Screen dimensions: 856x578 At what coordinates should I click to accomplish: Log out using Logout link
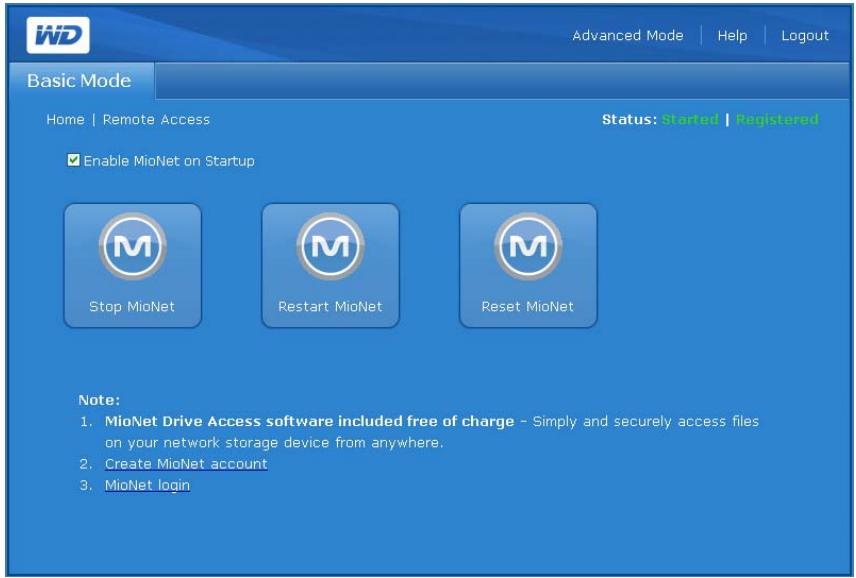[x=805, y=35]
